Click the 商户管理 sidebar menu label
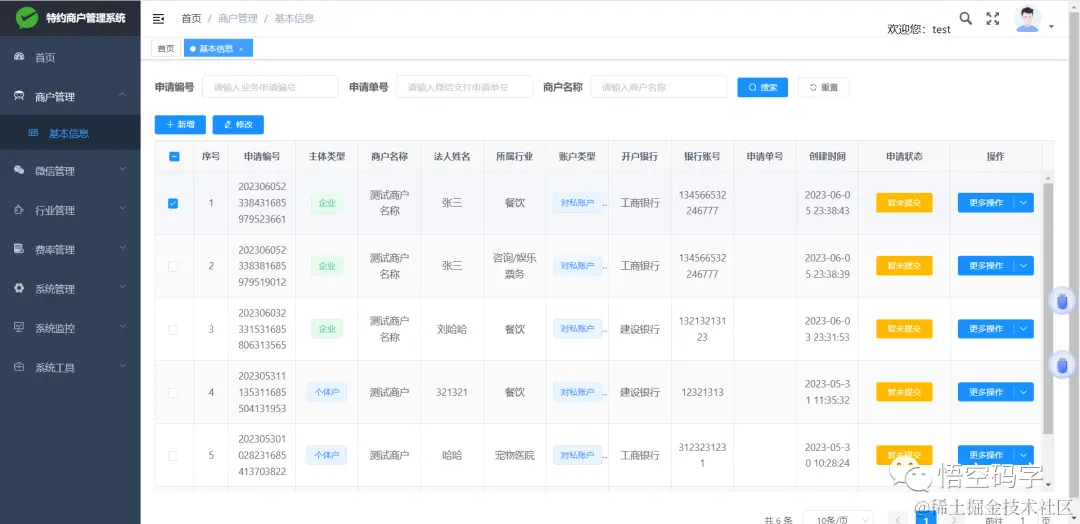The width and height of the screenshot is (1080, 524). [x=55, y=97]
